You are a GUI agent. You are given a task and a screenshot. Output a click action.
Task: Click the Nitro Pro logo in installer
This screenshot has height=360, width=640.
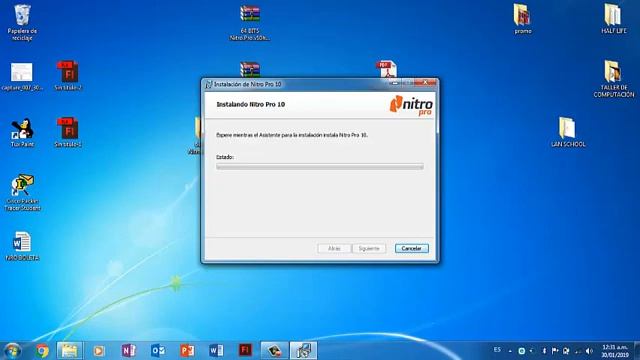click(x=411, y=105)
